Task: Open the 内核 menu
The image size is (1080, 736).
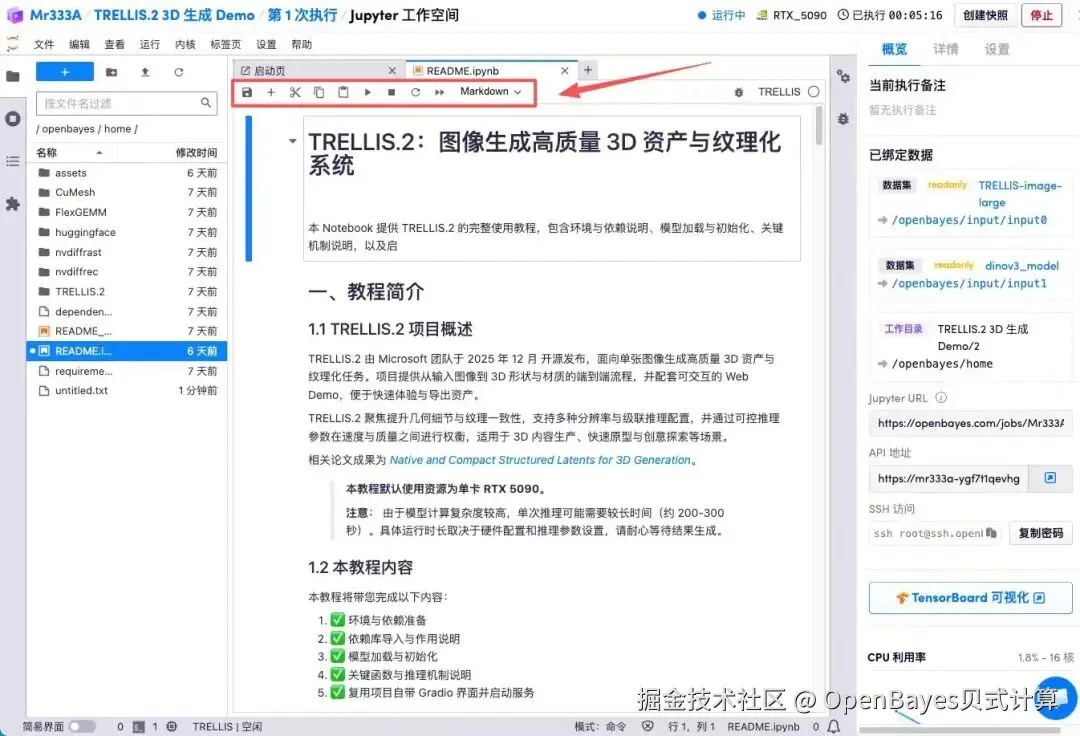Action: pyautogui.click(x=185, y=44)
